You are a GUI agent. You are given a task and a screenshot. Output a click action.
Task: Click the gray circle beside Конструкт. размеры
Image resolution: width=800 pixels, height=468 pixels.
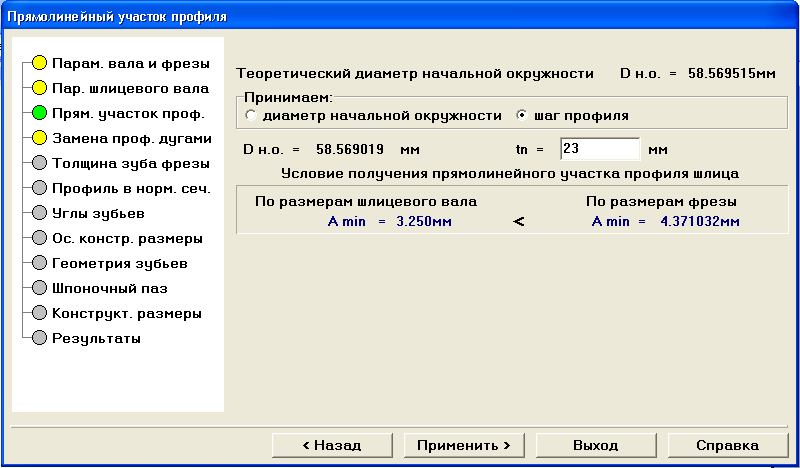pos(39,313)
